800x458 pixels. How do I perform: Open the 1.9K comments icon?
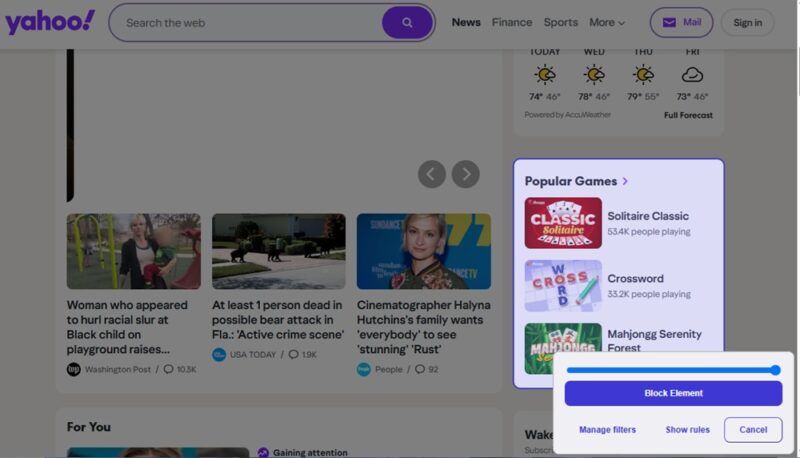tap(293, 354)
